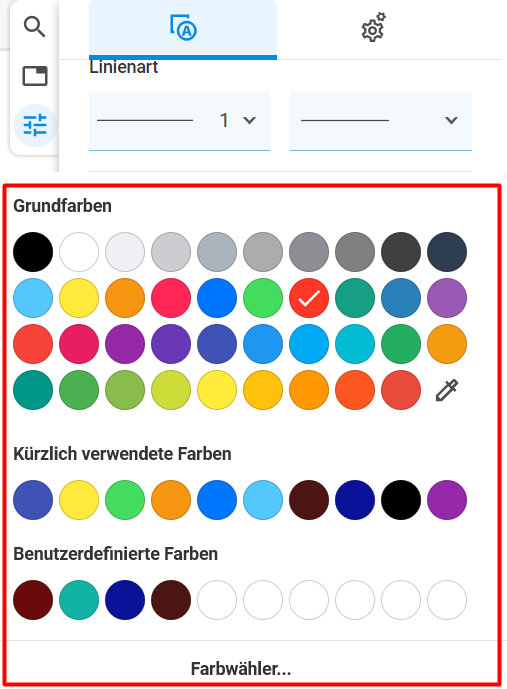Pick the teal custom color under Benutzerdefinierte Farben
This screenshot has height=689, width=507.
[79, 600]
